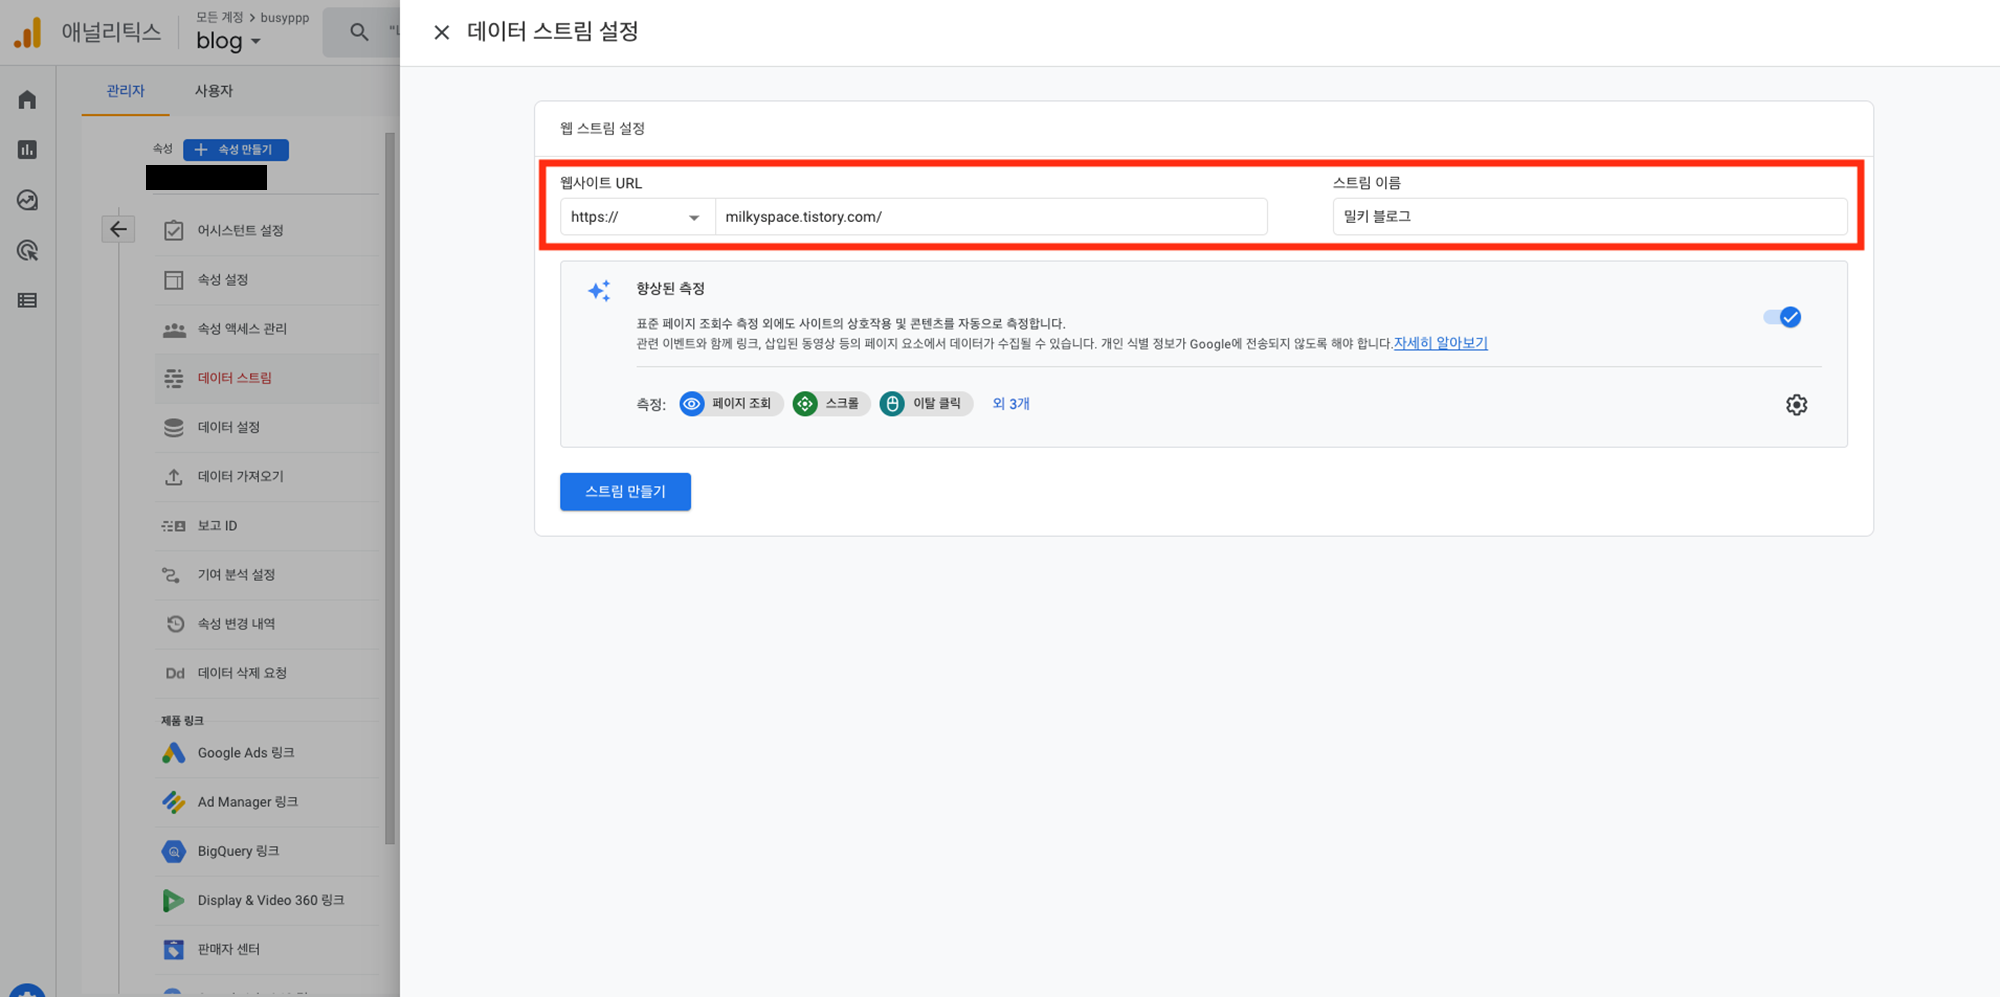Select the 스크롤 measurement chip
The width and height of the screenshot is (2000, 997).
coord(830,404)
